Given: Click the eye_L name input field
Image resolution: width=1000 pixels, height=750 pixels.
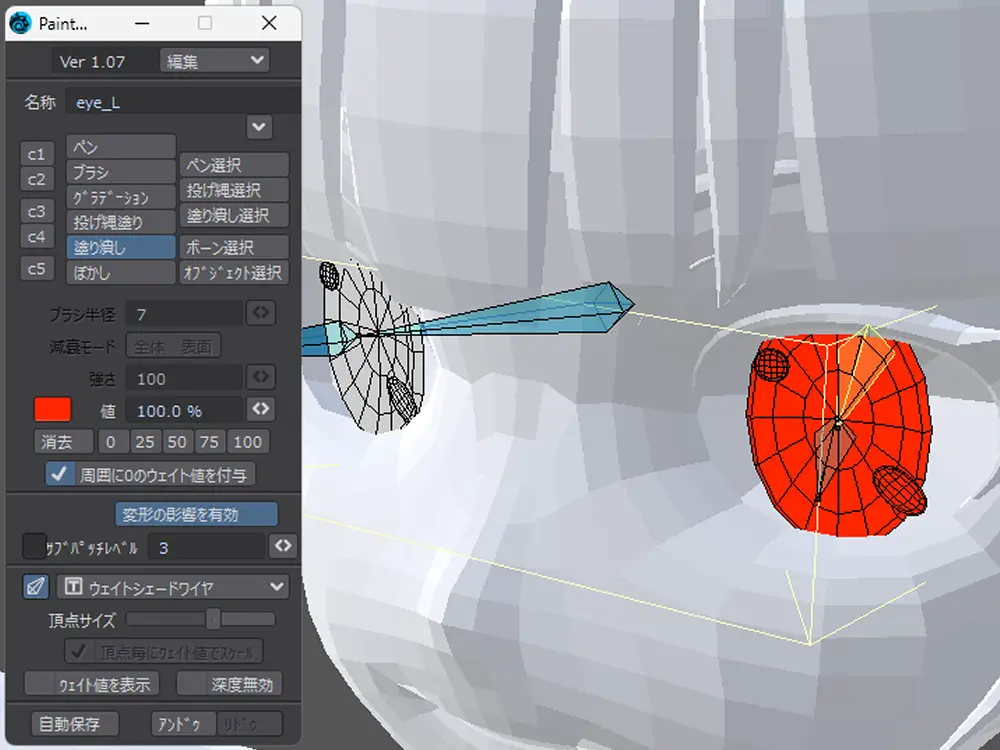Looking at the screenshot, I should 180,102.
